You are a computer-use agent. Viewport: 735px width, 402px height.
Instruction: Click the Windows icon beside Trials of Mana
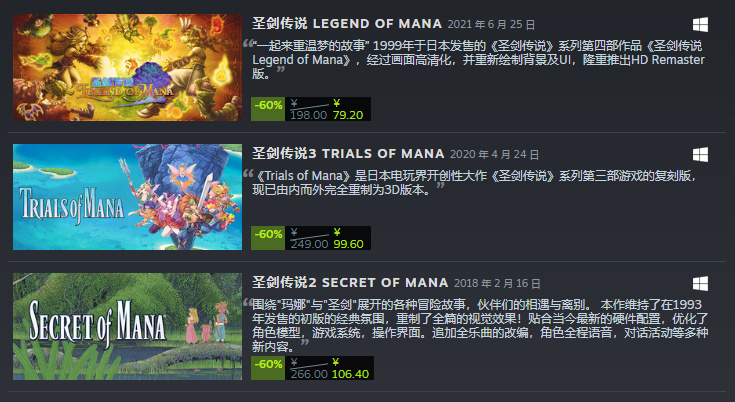[x=700, y=155]
